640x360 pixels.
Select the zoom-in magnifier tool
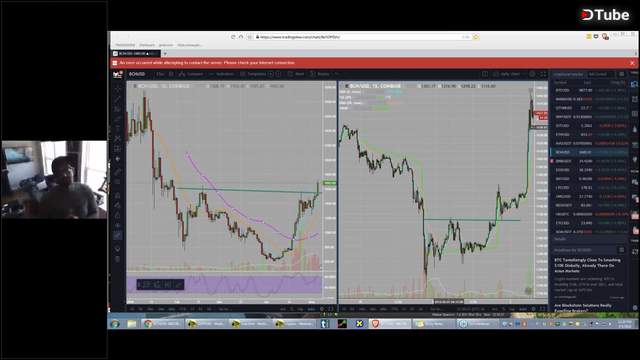pyautogui.click(x=118, y=182)
